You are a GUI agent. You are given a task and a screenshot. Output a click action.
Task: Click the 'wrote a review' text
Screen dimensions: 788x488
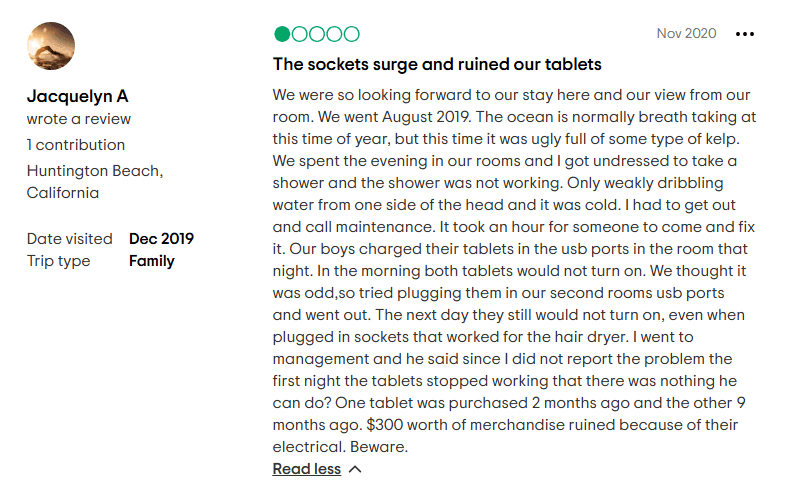point(78,119)
